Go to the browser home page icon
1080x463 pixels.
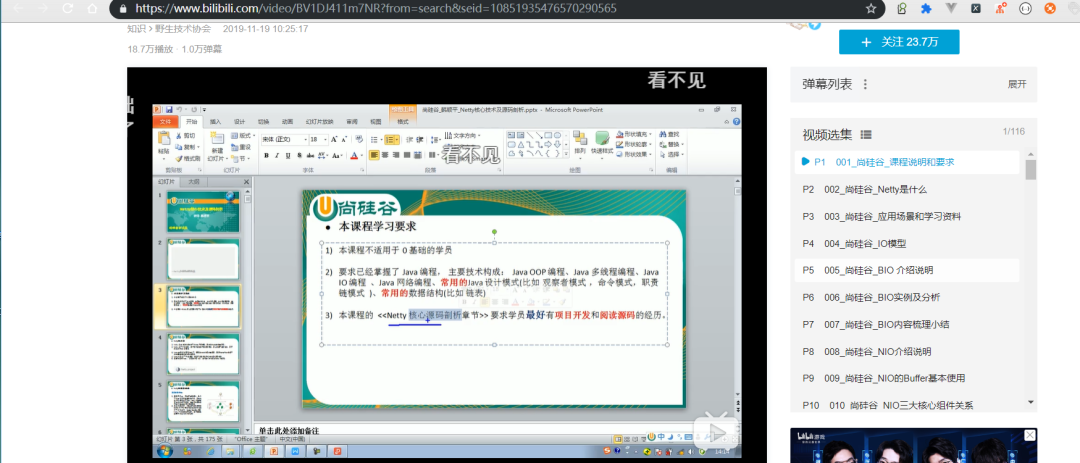click(x=92, y=8)
